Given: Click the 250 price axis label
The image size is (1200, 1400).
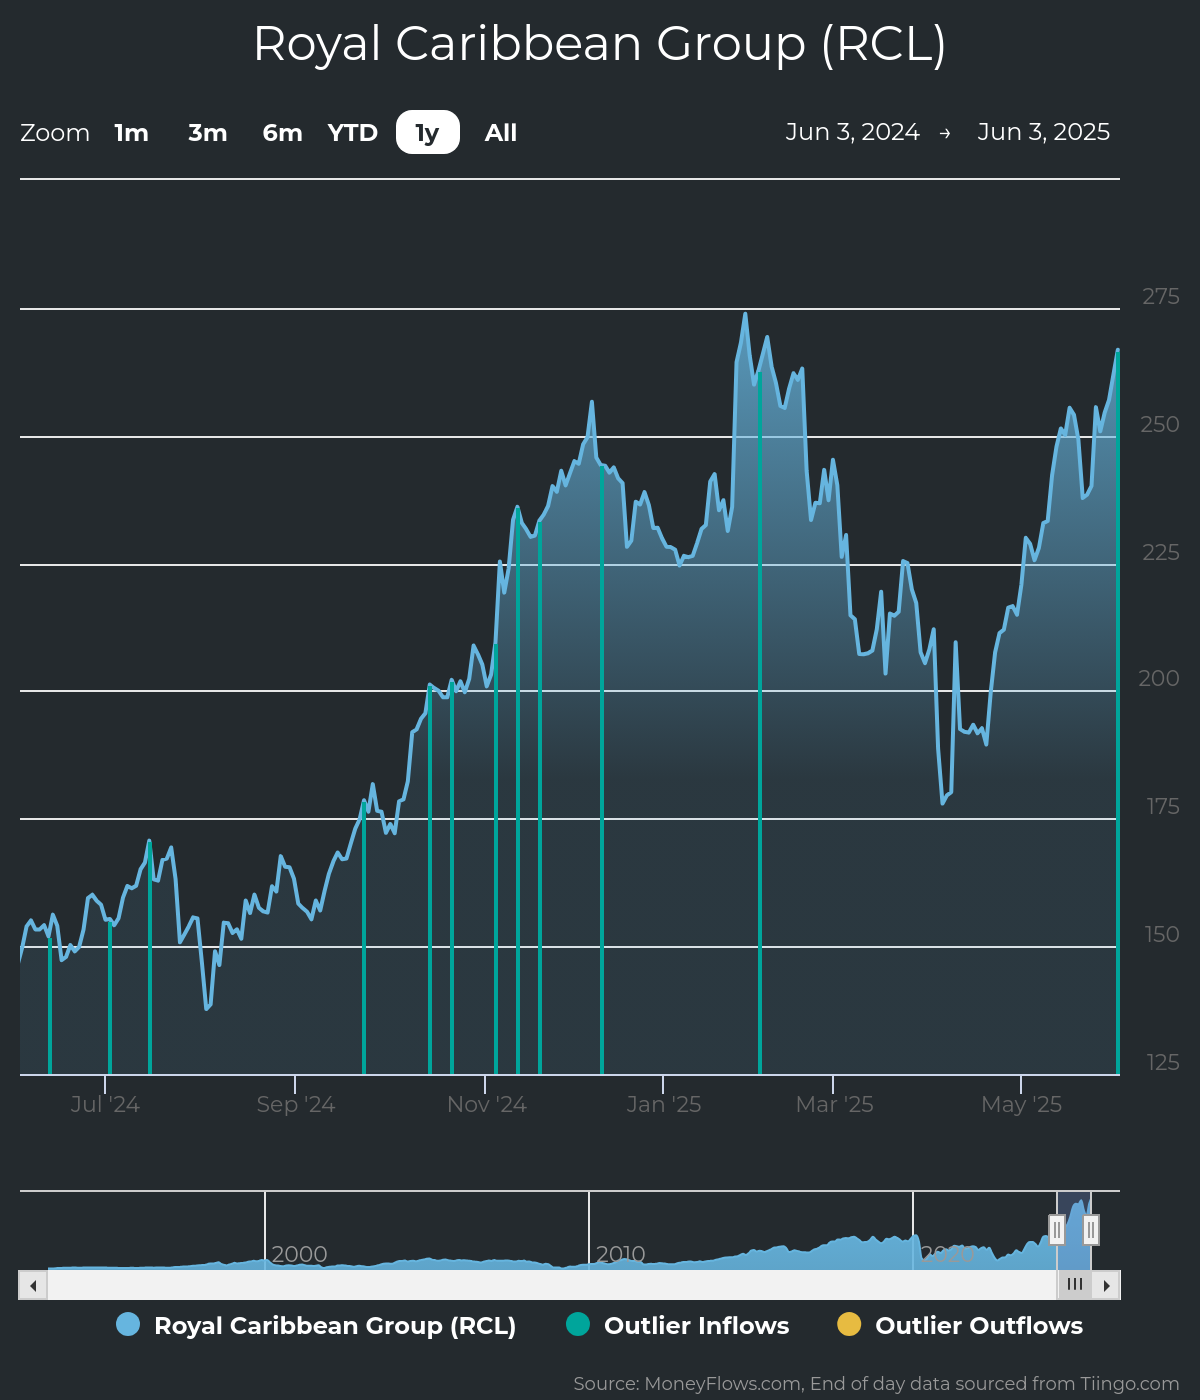Looking at the screenshot, I should [x=1161, y=425].
